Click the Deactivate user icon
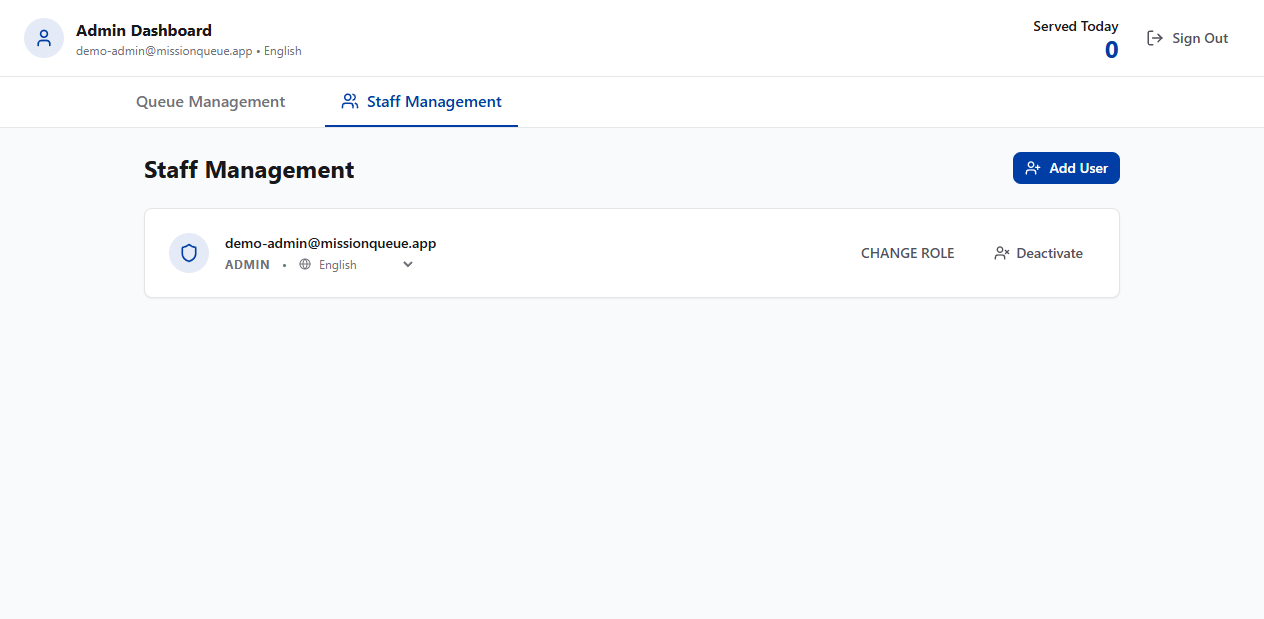 (1001, 253)
